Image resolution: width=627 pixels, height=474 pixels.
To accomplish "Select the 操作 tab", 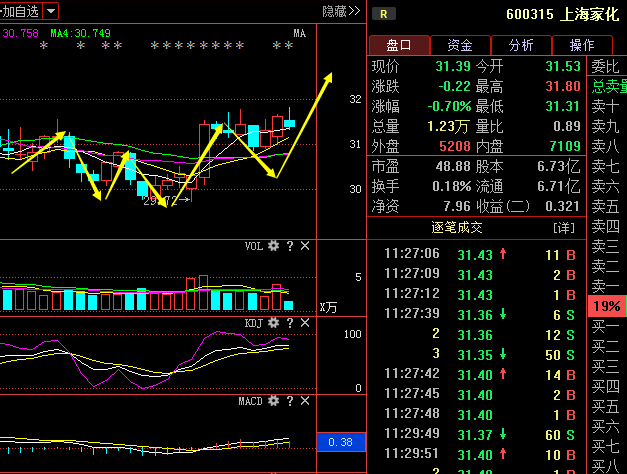I will [x=582, y=45].
